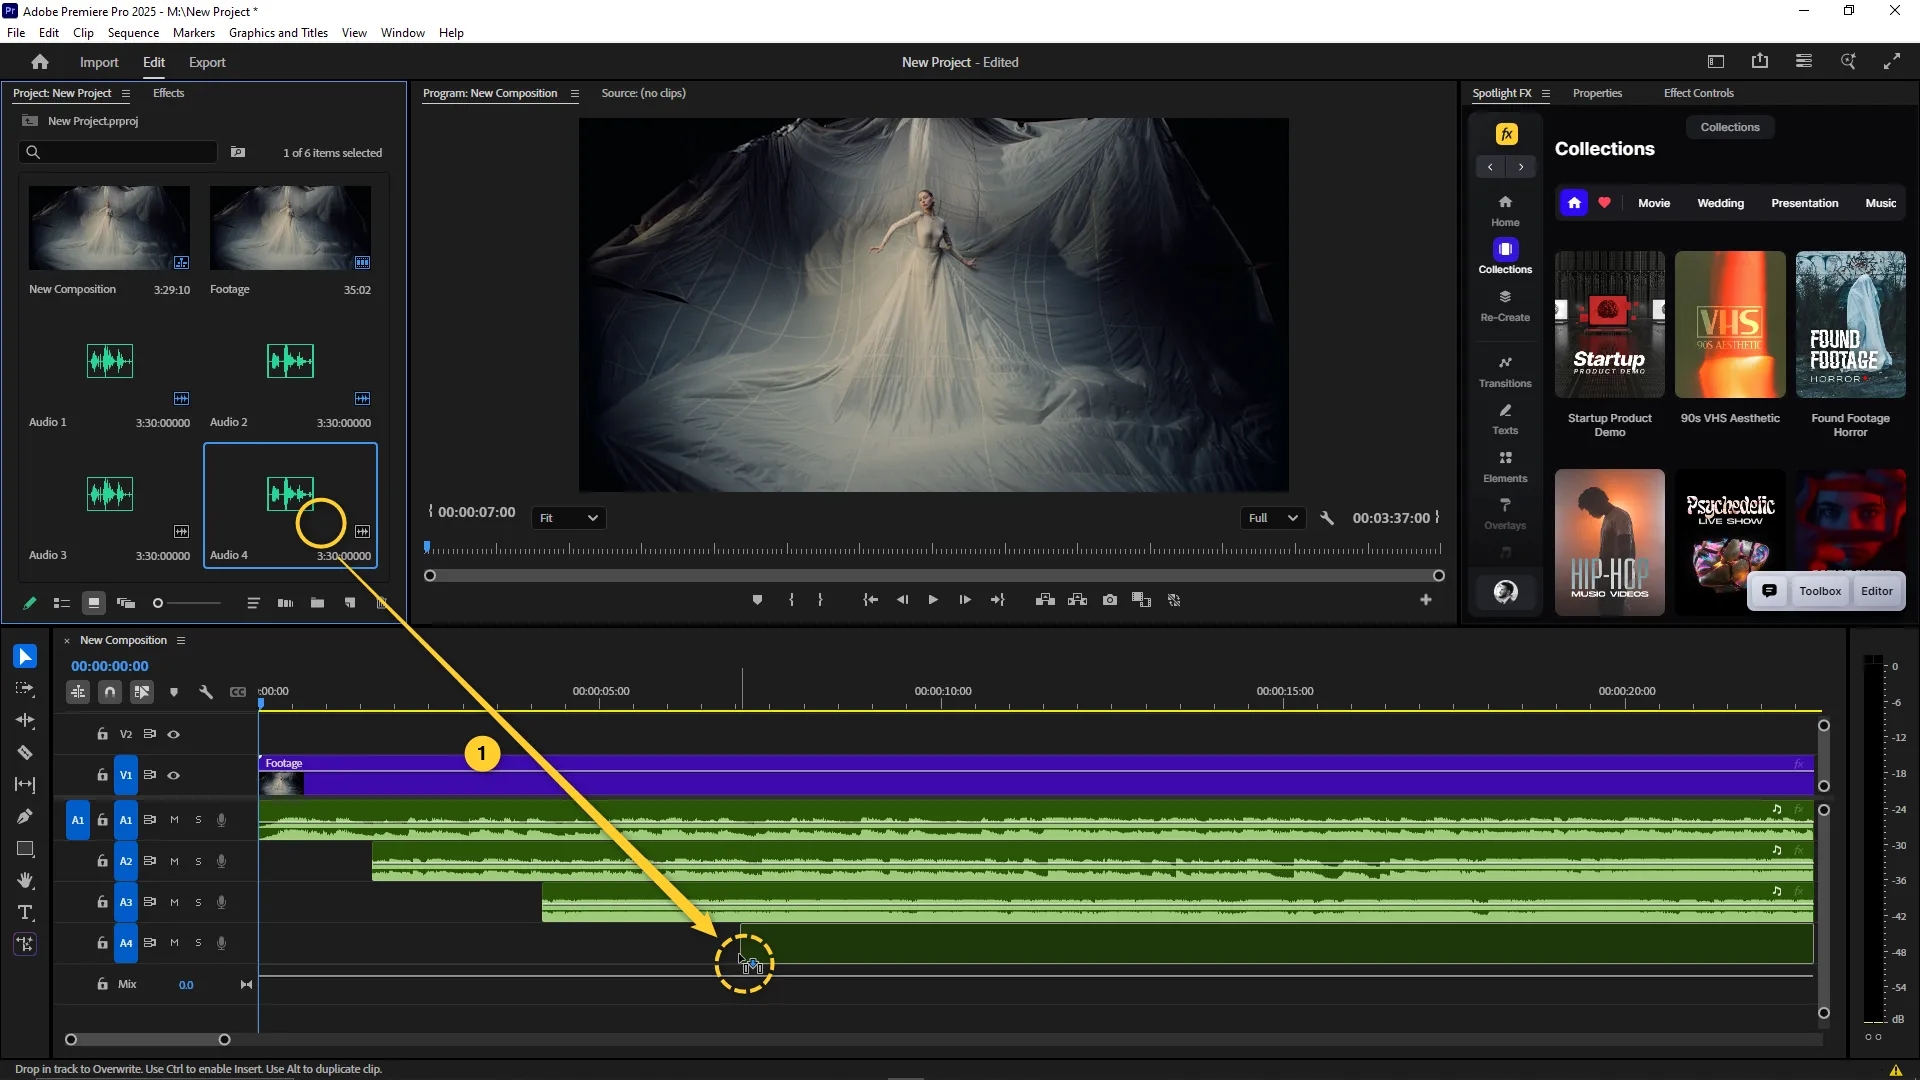
Task: Open Spotlight FX Elements section
Action: (x=1505, y=467)
